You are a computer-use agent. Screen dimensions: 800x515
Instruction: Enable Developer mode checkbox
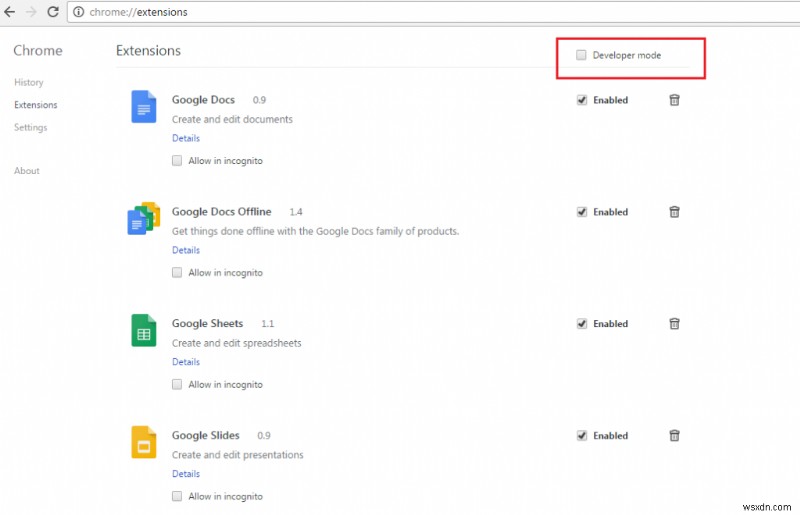(x=581, y=55)
